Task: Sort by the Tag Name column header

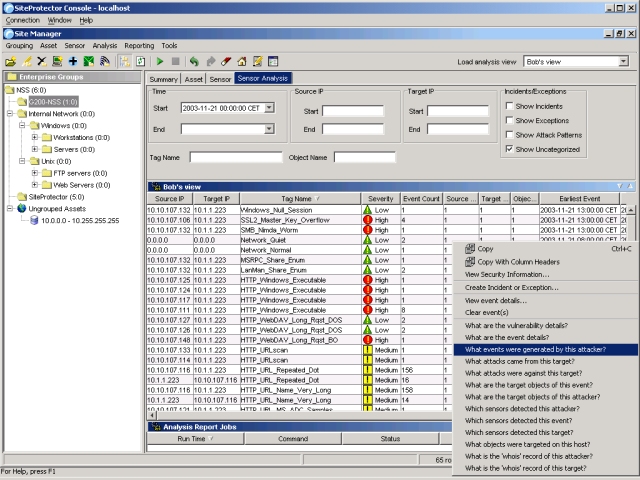Action: pos(300,199)
